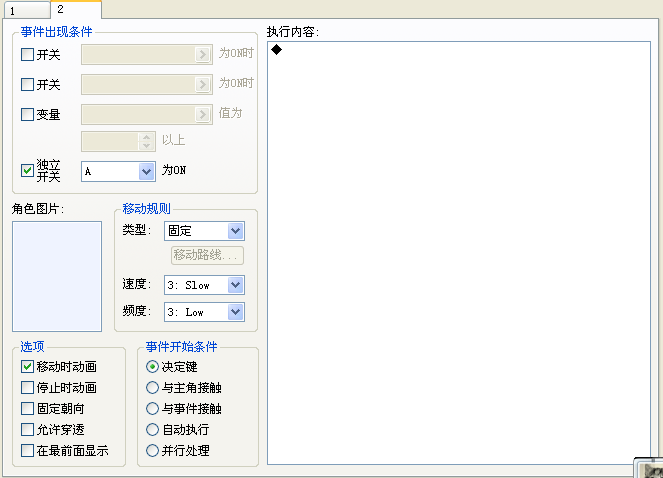Open the 频度 3: Low dropdown
This screenshot has height=478, width=663.
point(204,312)
